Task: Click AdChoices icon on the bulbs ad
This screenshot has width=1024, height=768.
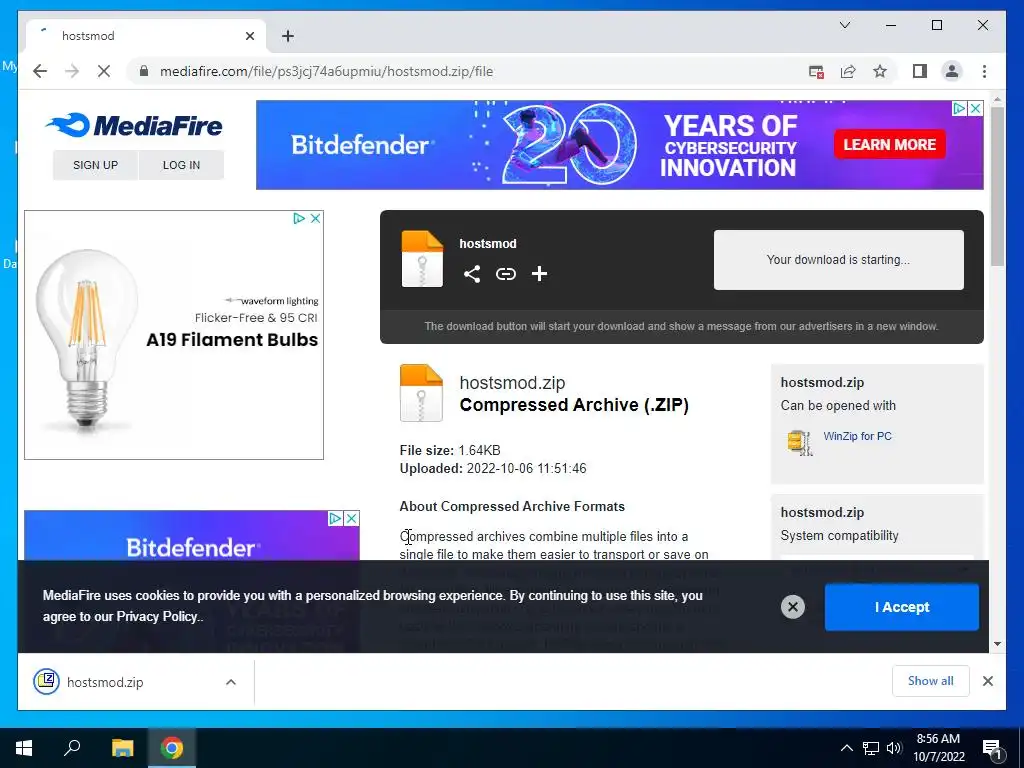Action: click(x=299, y=218)
